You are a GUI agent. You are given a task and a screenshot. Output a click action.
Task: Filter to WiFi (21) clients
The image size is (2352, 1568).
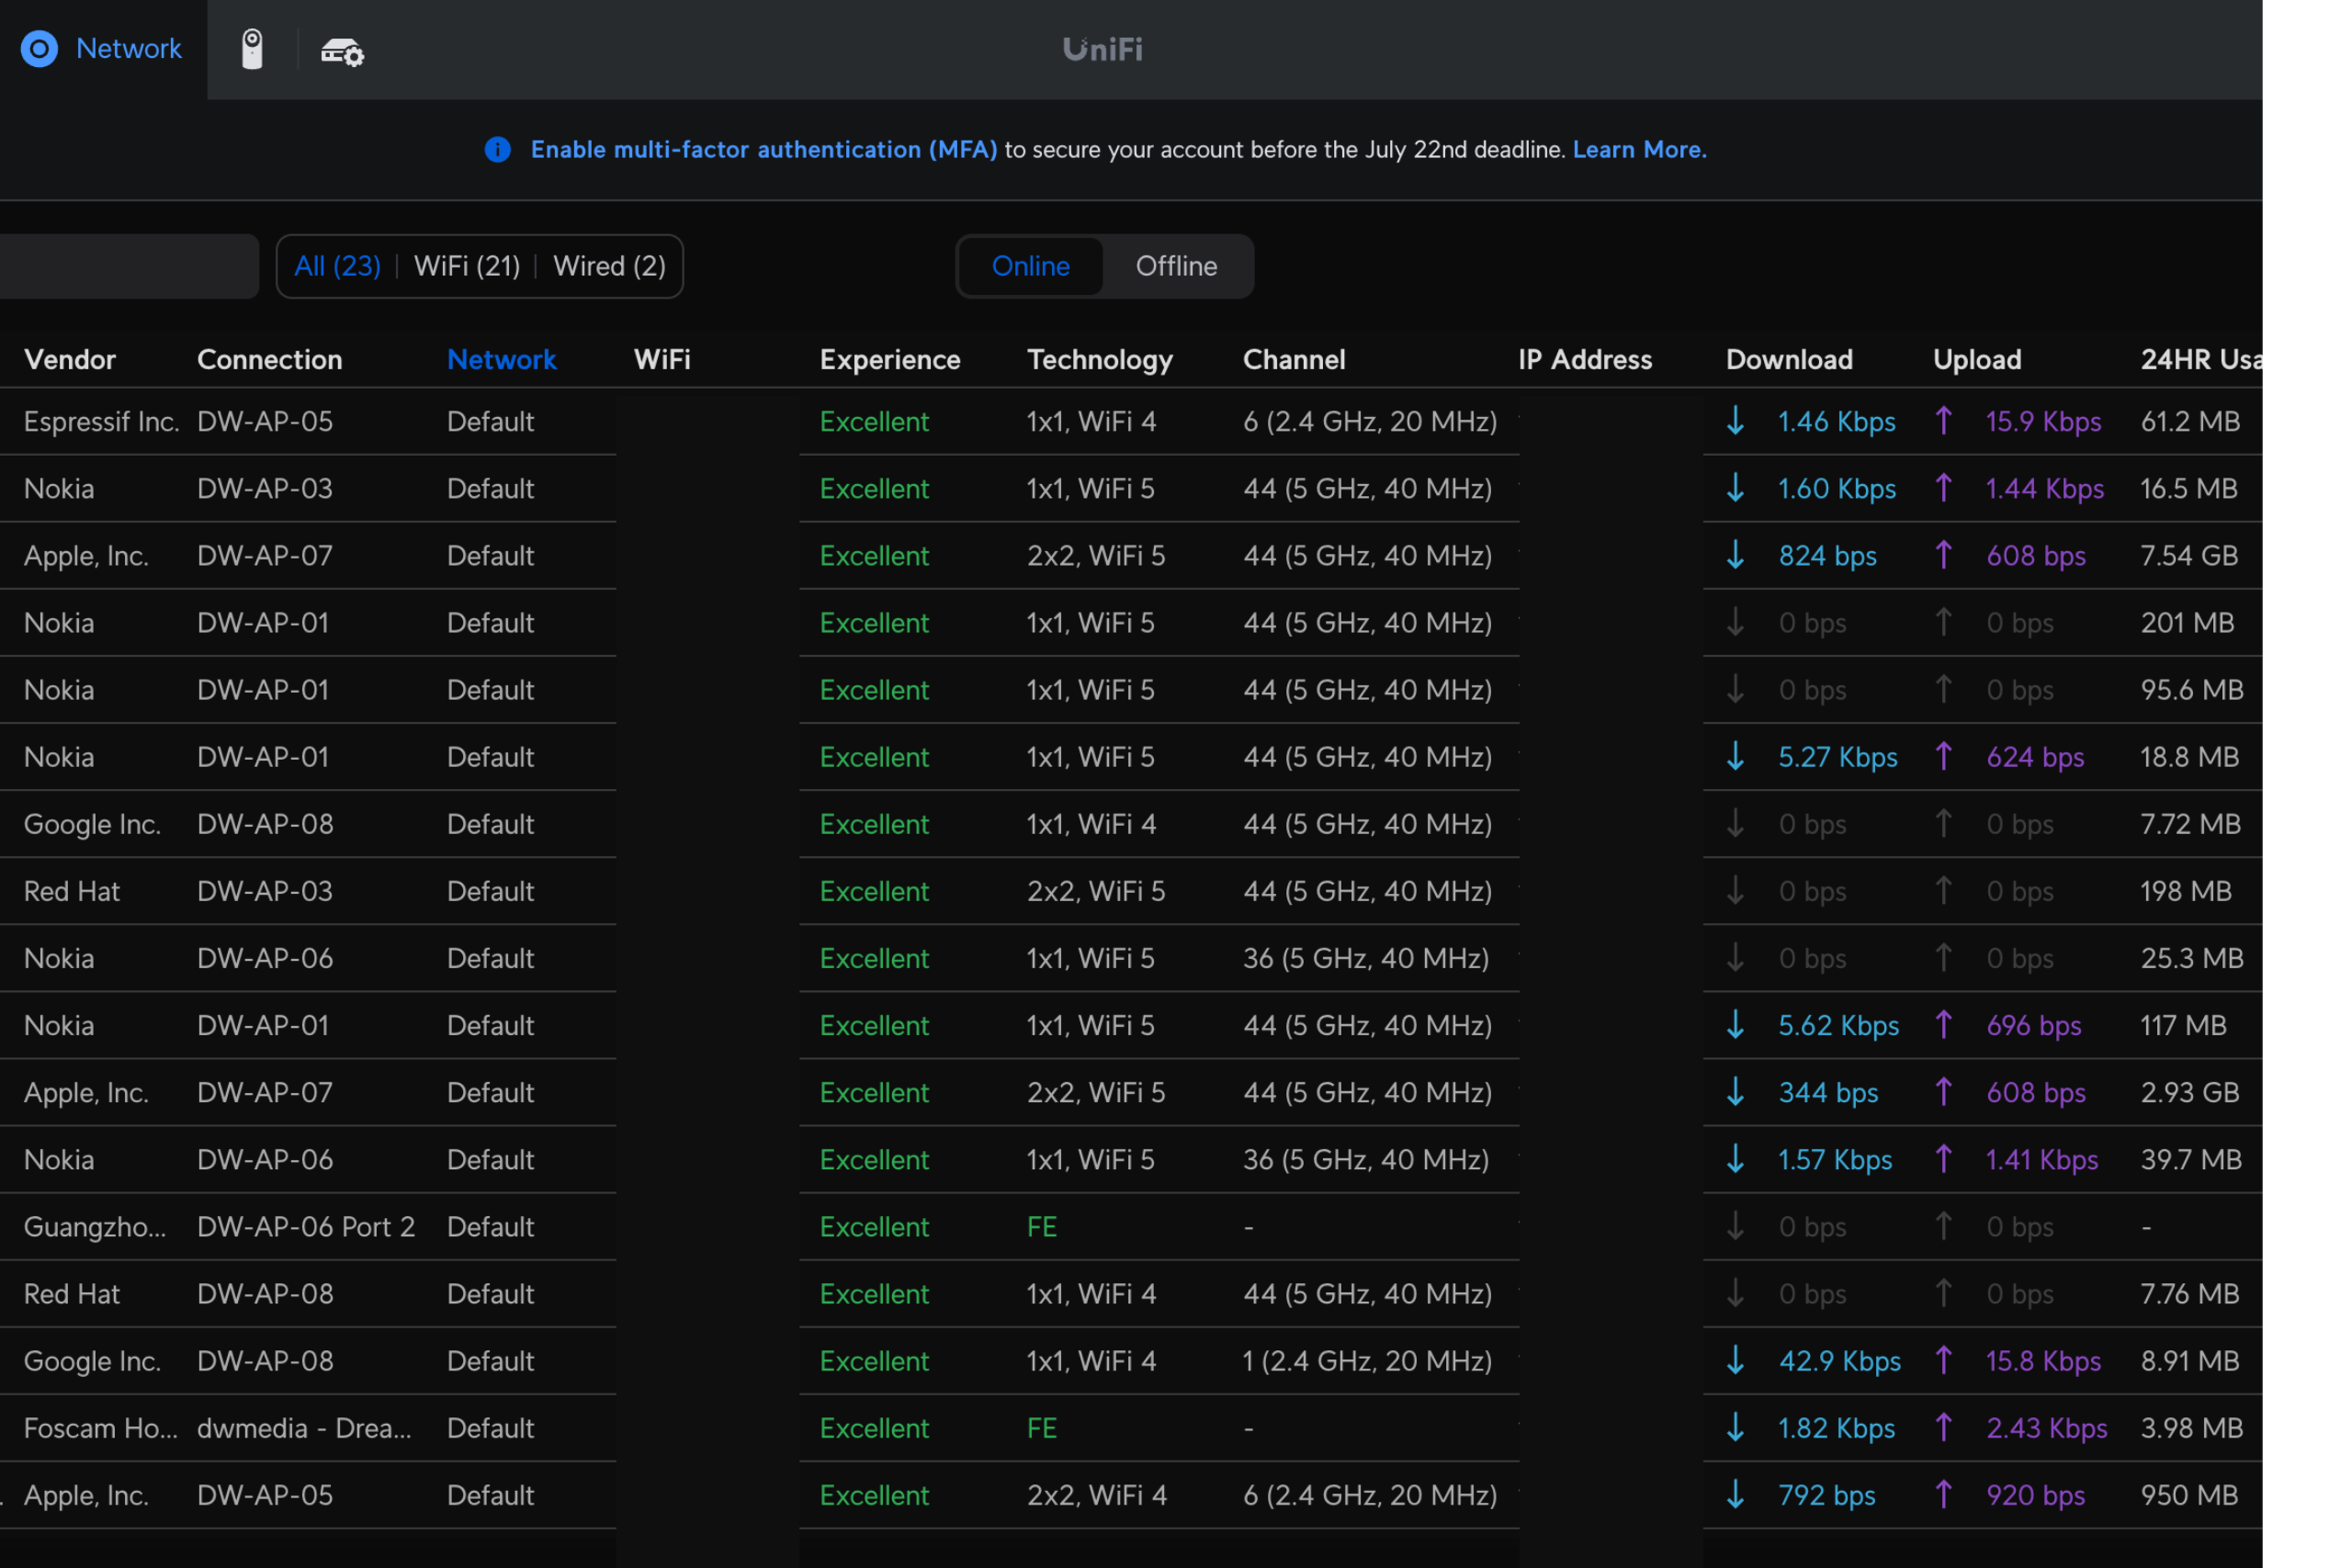pyautogui.click(x=467, y=266)
